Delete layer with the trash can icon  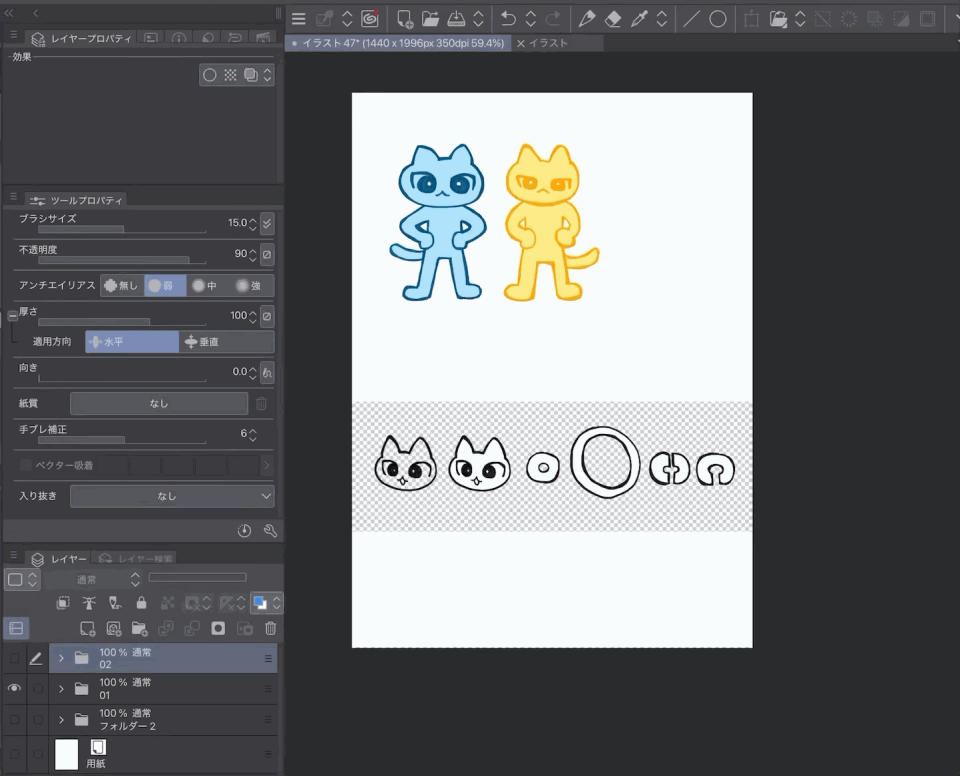(270, 629)
